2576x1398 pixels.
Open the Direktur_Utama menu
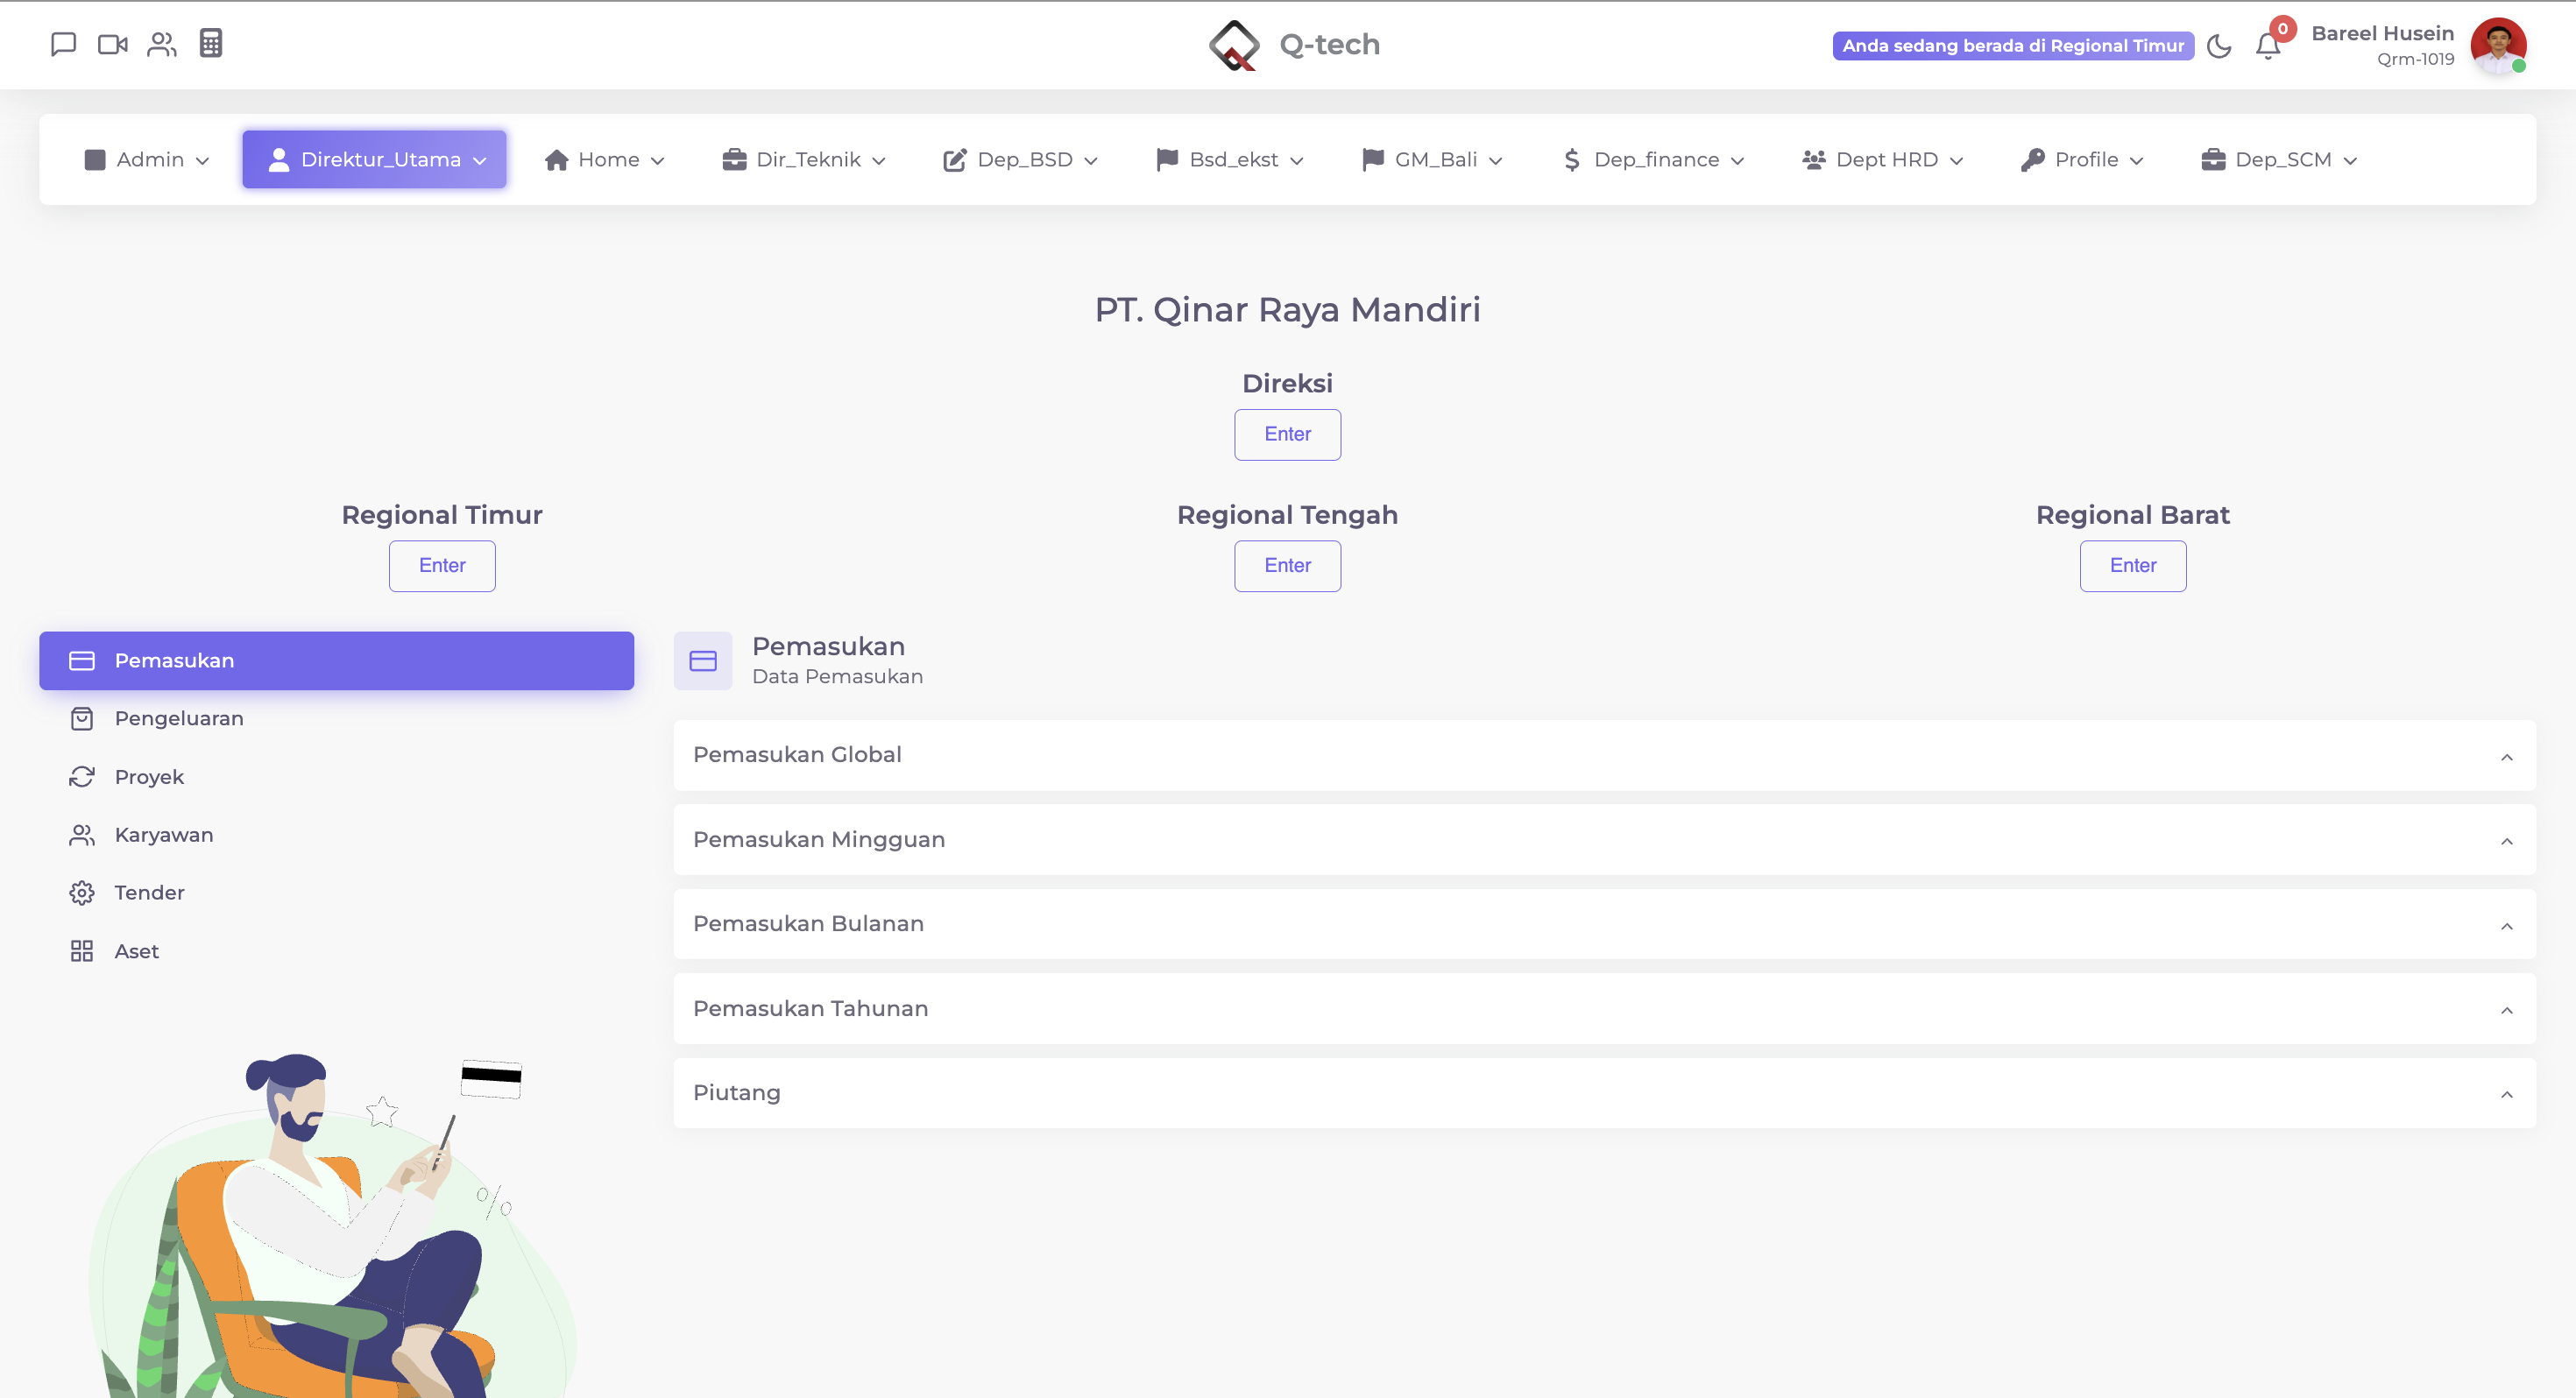pos(374,160)
